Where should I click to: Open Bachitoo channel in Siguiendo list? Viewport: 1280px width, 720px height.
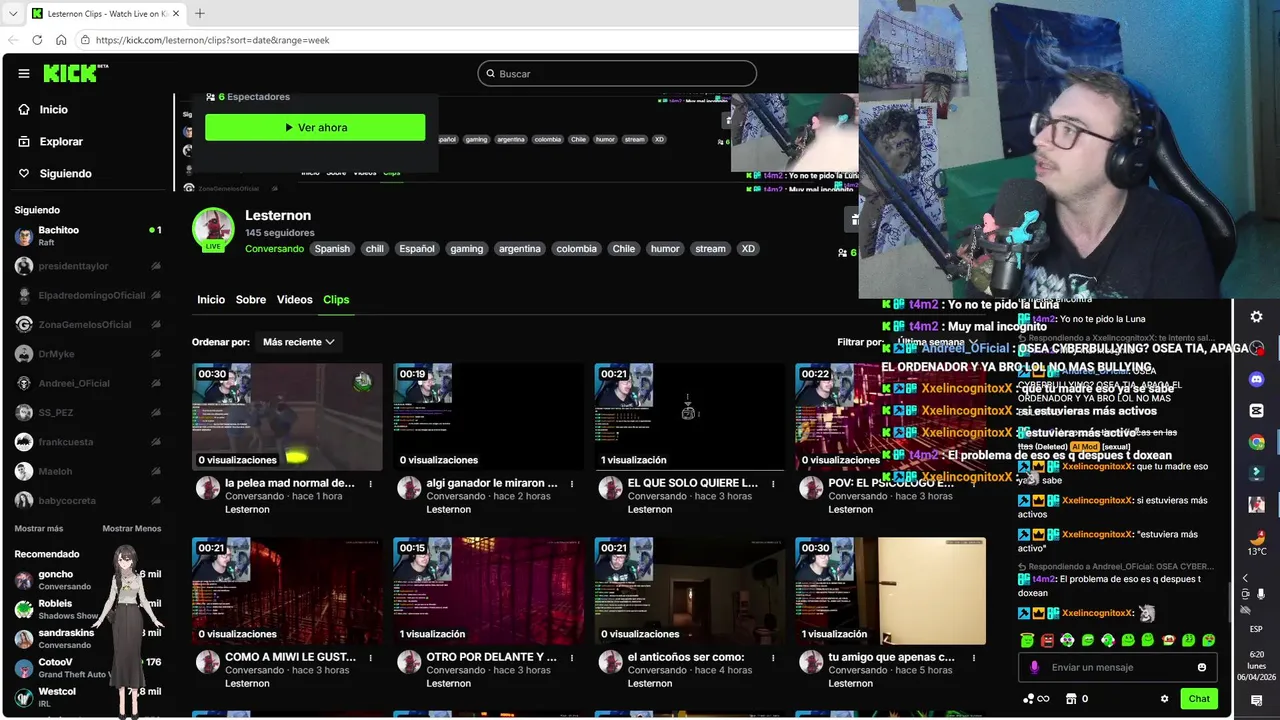click(88, 236)
